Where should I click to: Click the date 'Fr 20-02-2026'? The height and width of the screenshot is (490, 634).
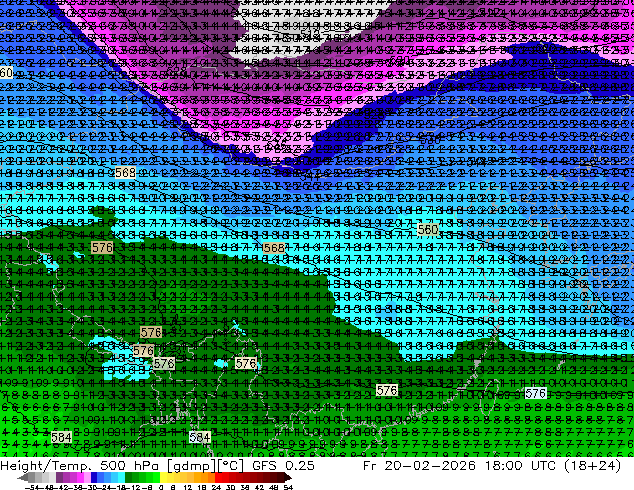coord(419,466)
